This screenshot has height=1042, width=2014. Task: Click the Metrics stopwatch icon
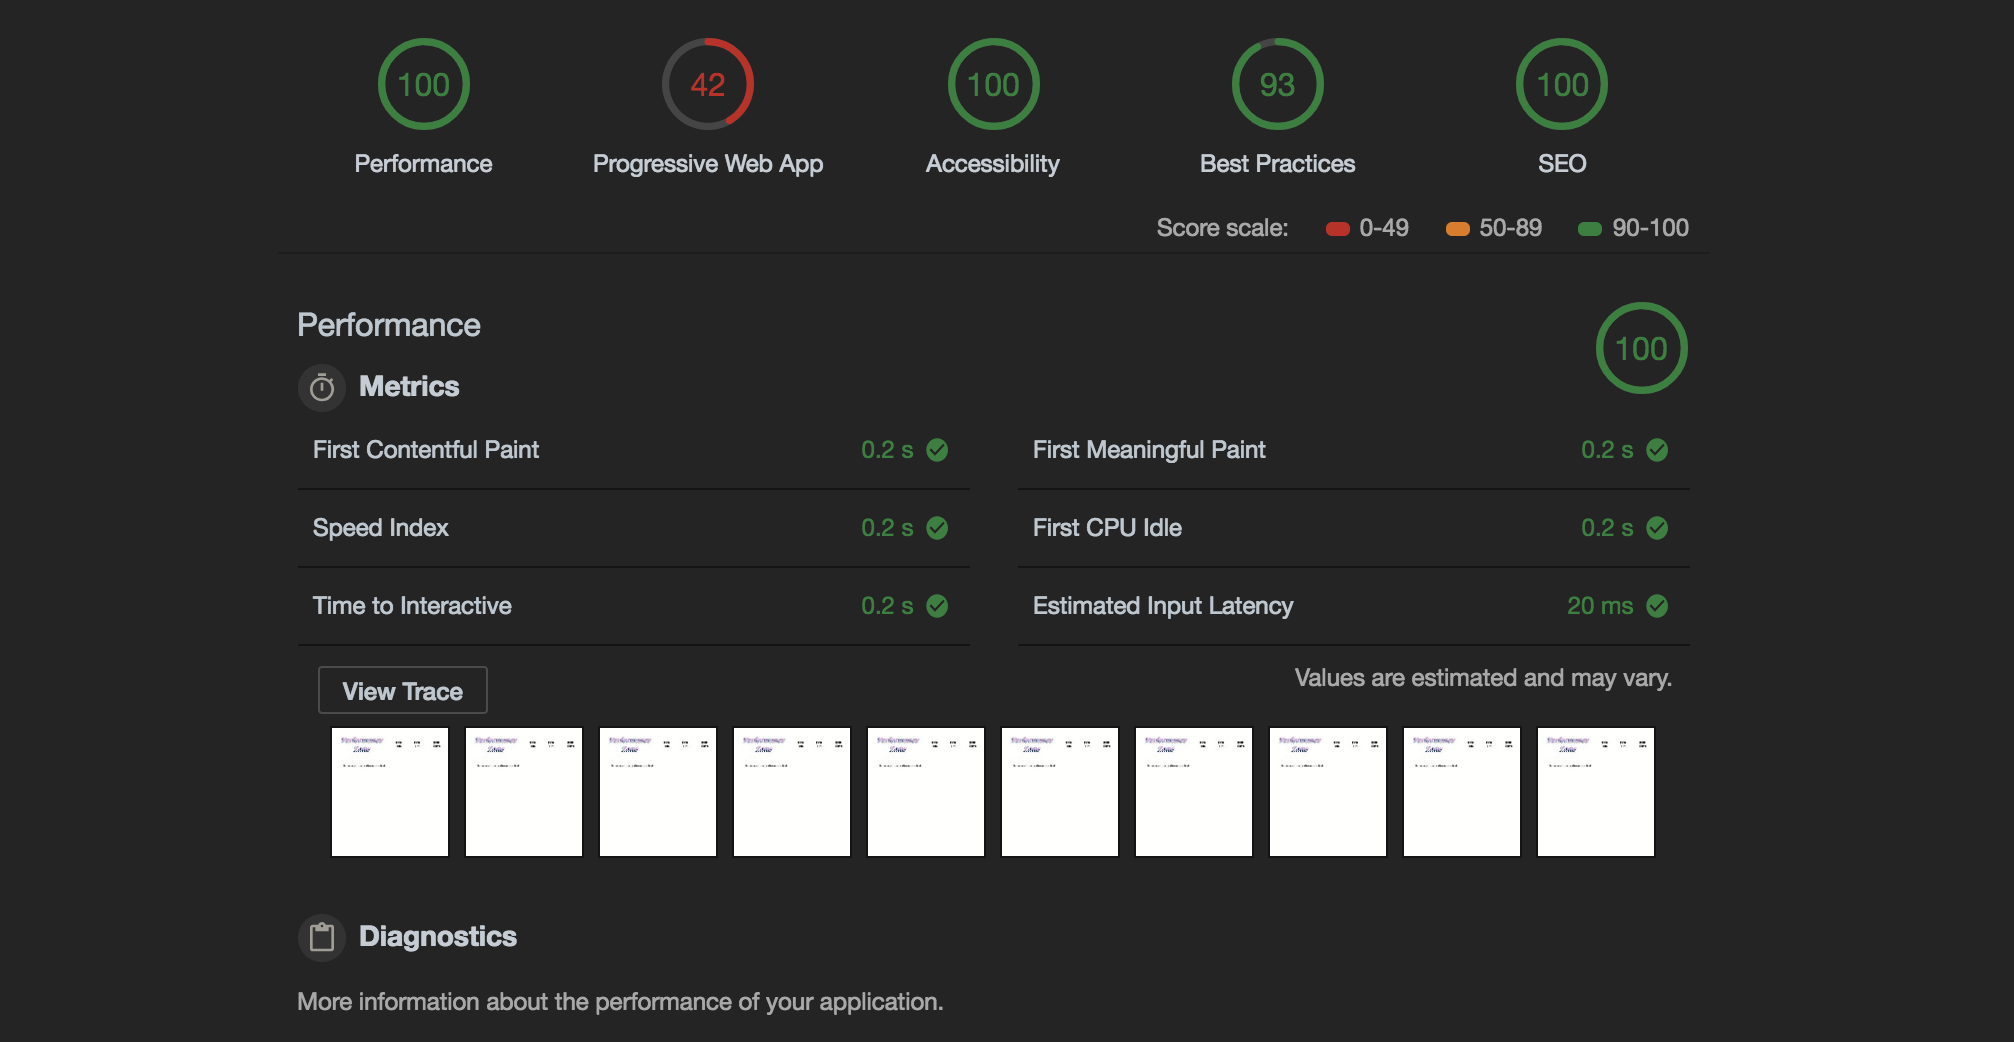tap(322, 387)
